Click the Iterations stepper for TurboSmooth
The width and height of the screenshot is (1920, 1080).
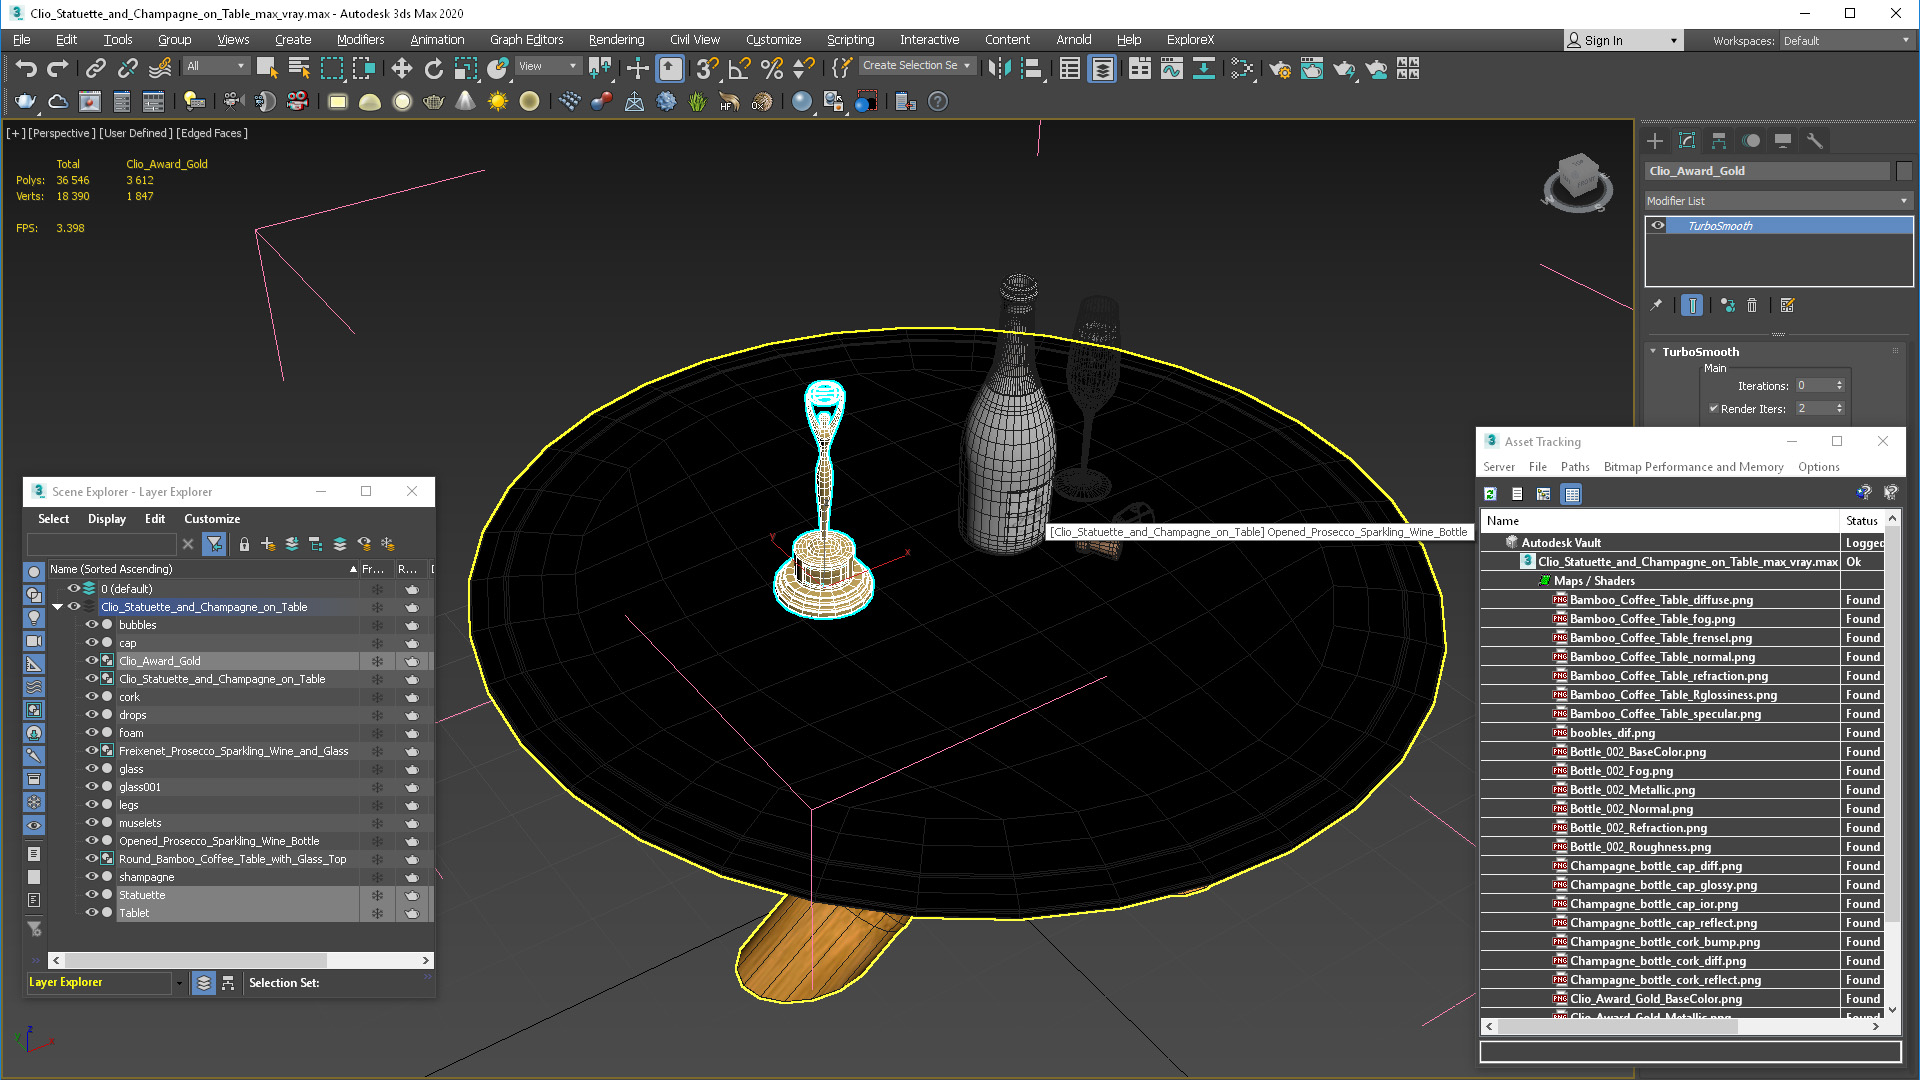tap(1840, 385)
